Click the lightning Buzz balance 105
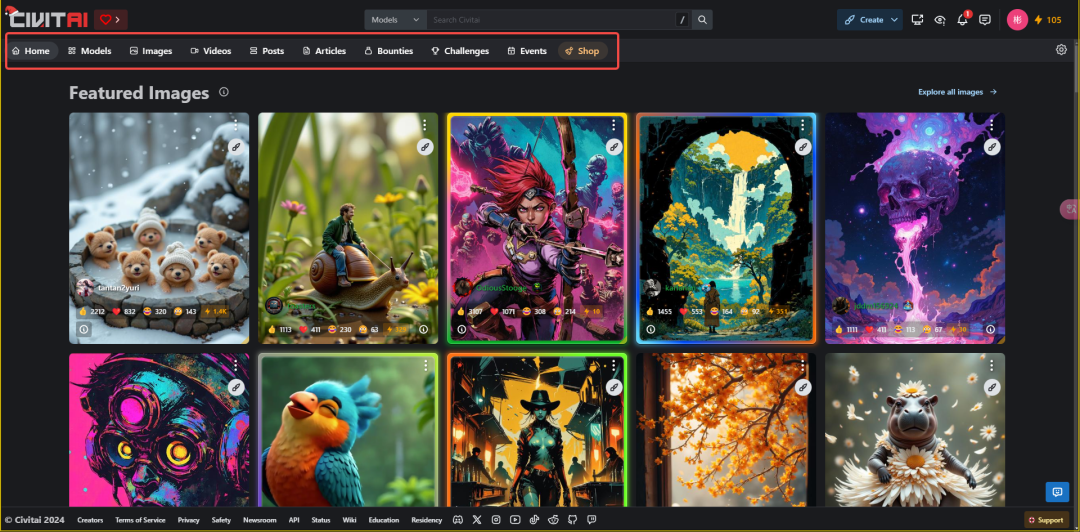Viewport: 1080px width, 532px height. tap(1047, 20)
